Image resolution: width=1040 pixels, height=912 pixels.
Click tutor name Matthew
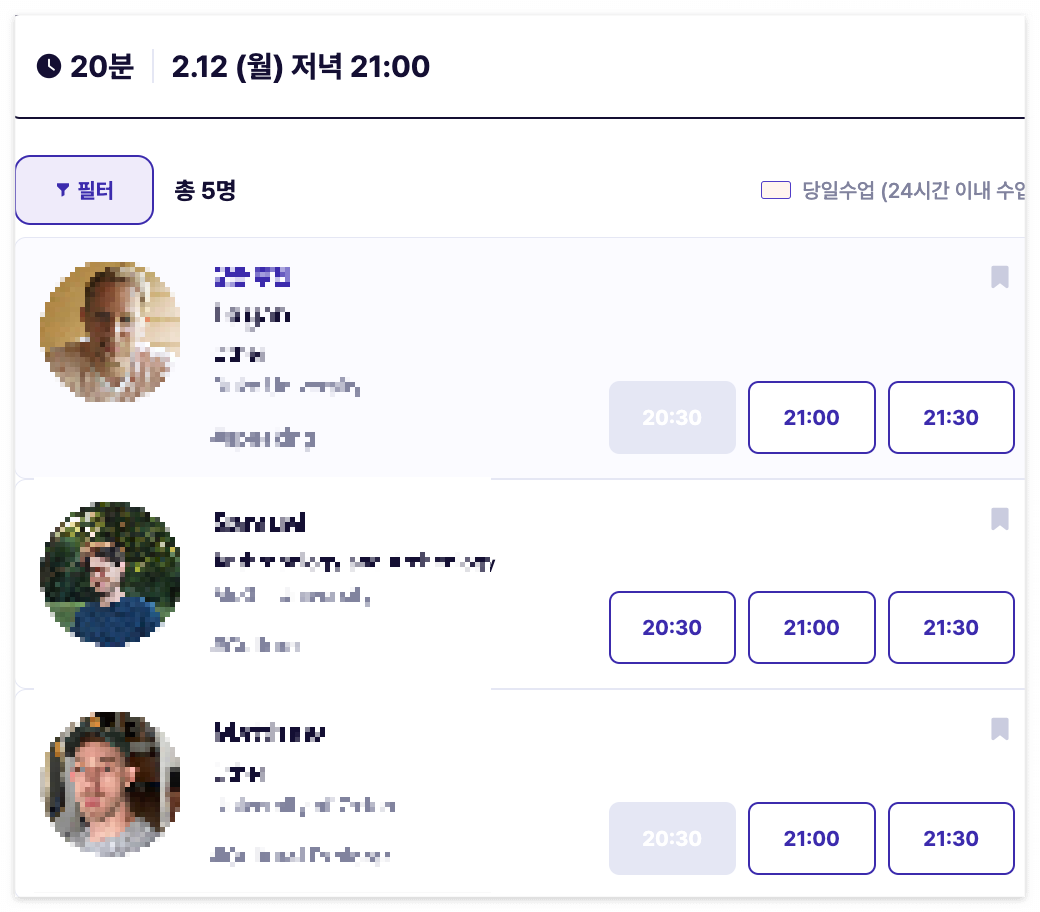pyautogui.click(x=267, y=733)
